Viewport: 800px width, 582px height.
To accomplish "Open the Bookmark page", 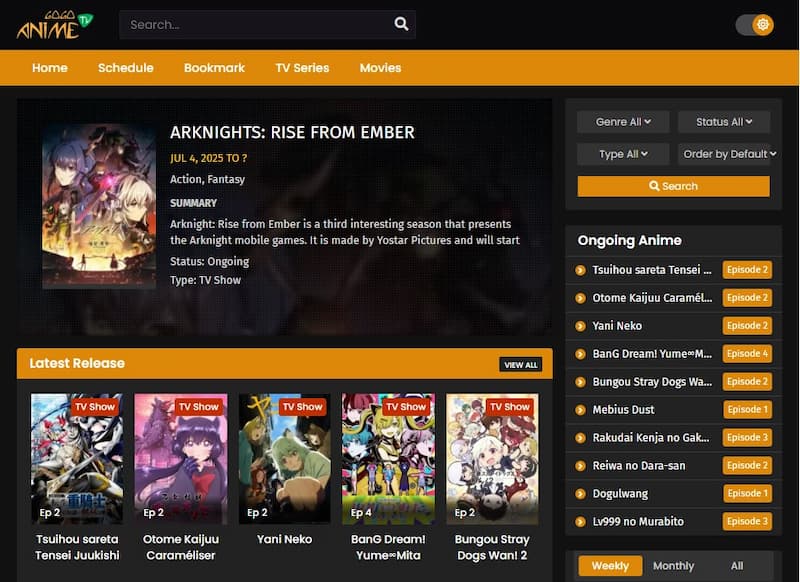I will click(214, 68).
